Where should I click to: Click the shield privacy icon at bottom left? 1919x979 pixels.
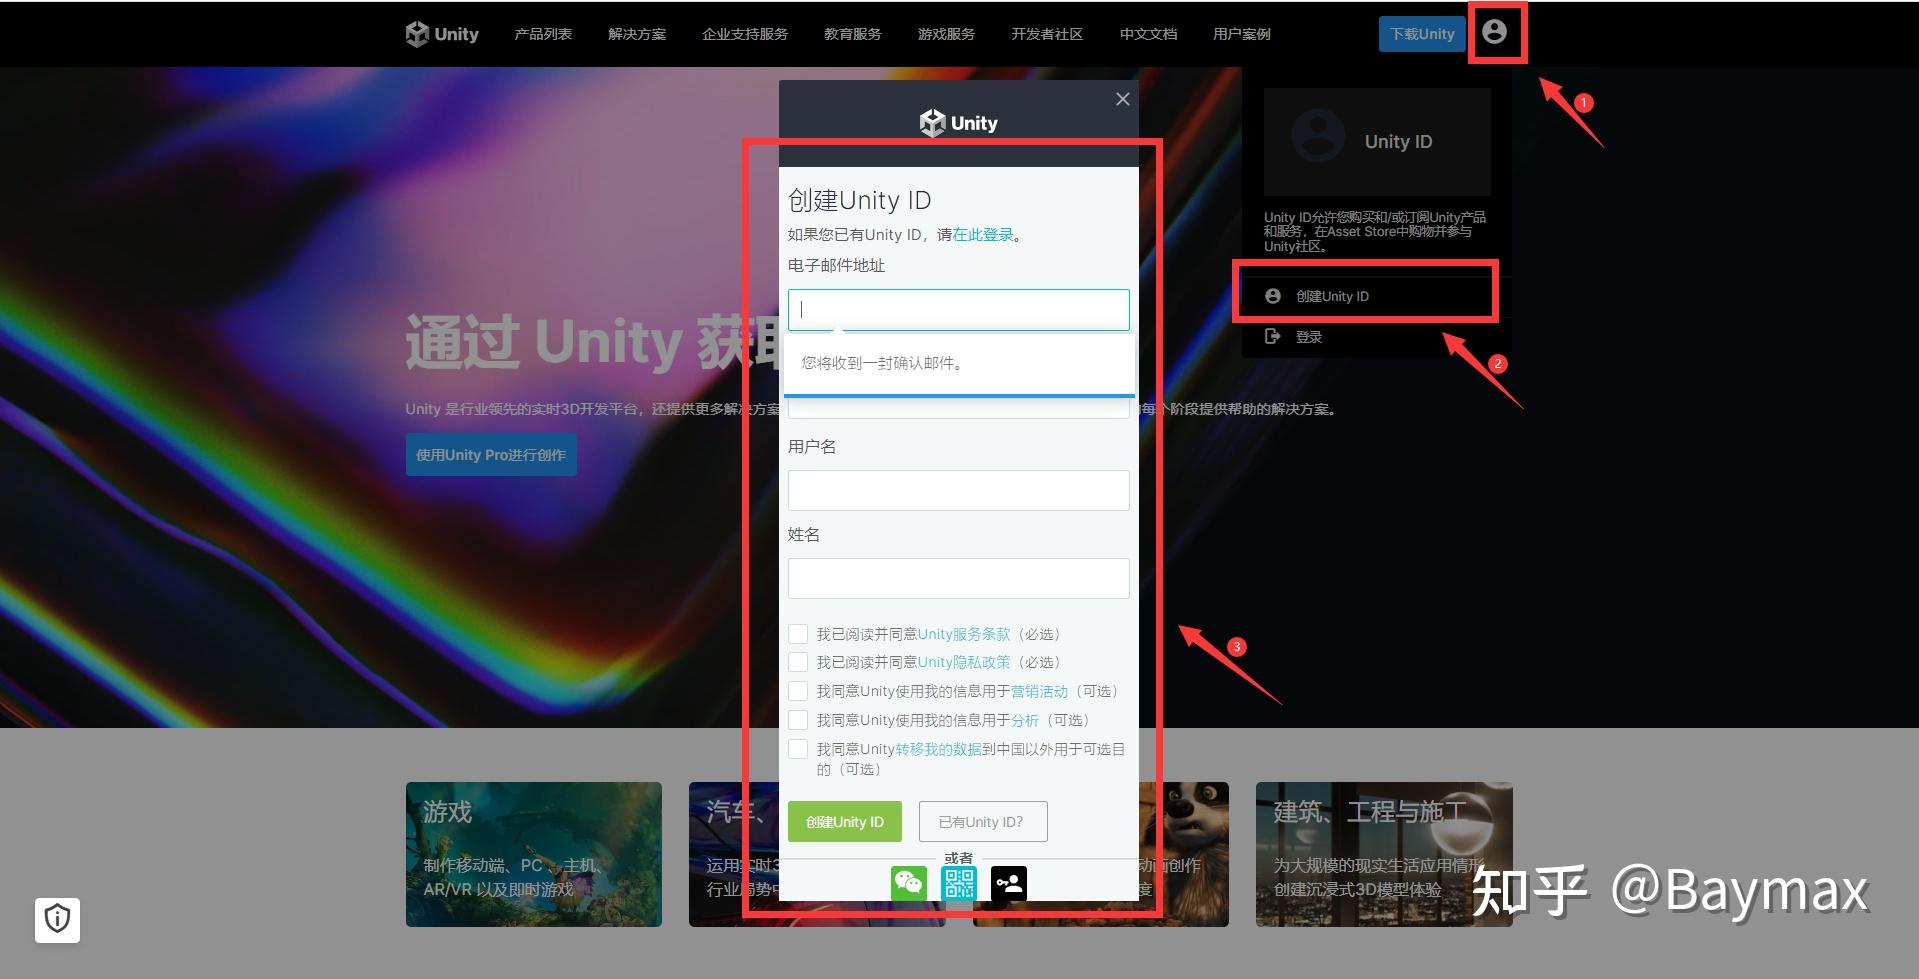pos(57,919)
